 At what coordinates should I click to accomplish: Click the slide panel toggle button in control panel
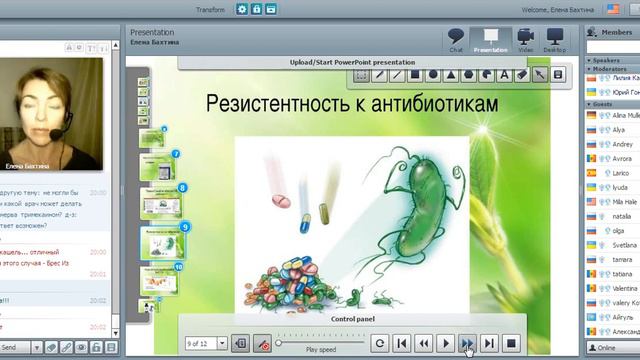pos(240,343)
